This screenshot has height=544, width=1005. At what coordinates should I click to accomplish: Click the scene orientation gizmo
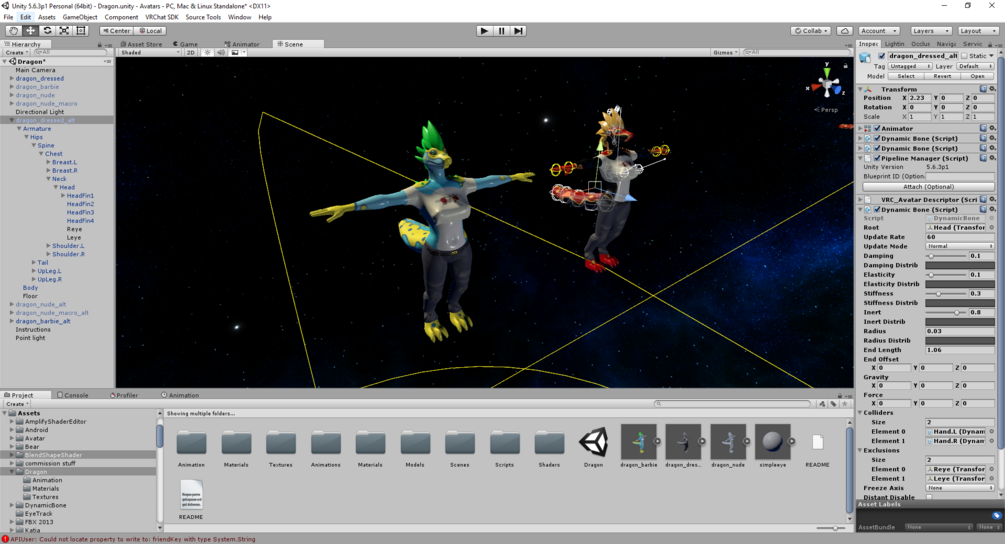827,83
